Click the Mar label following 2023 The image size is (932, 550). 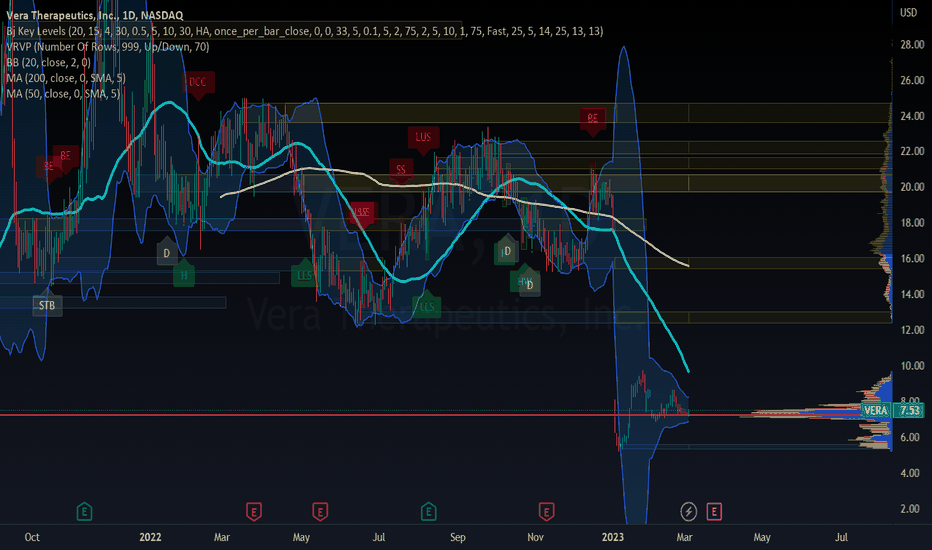(684, 537)
